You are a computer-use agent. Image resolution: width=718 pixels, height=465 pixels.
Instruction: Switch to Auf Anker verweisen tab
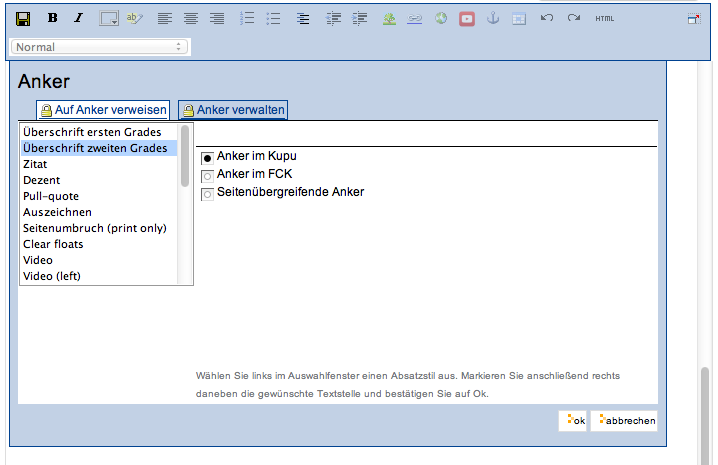[103, 110]
